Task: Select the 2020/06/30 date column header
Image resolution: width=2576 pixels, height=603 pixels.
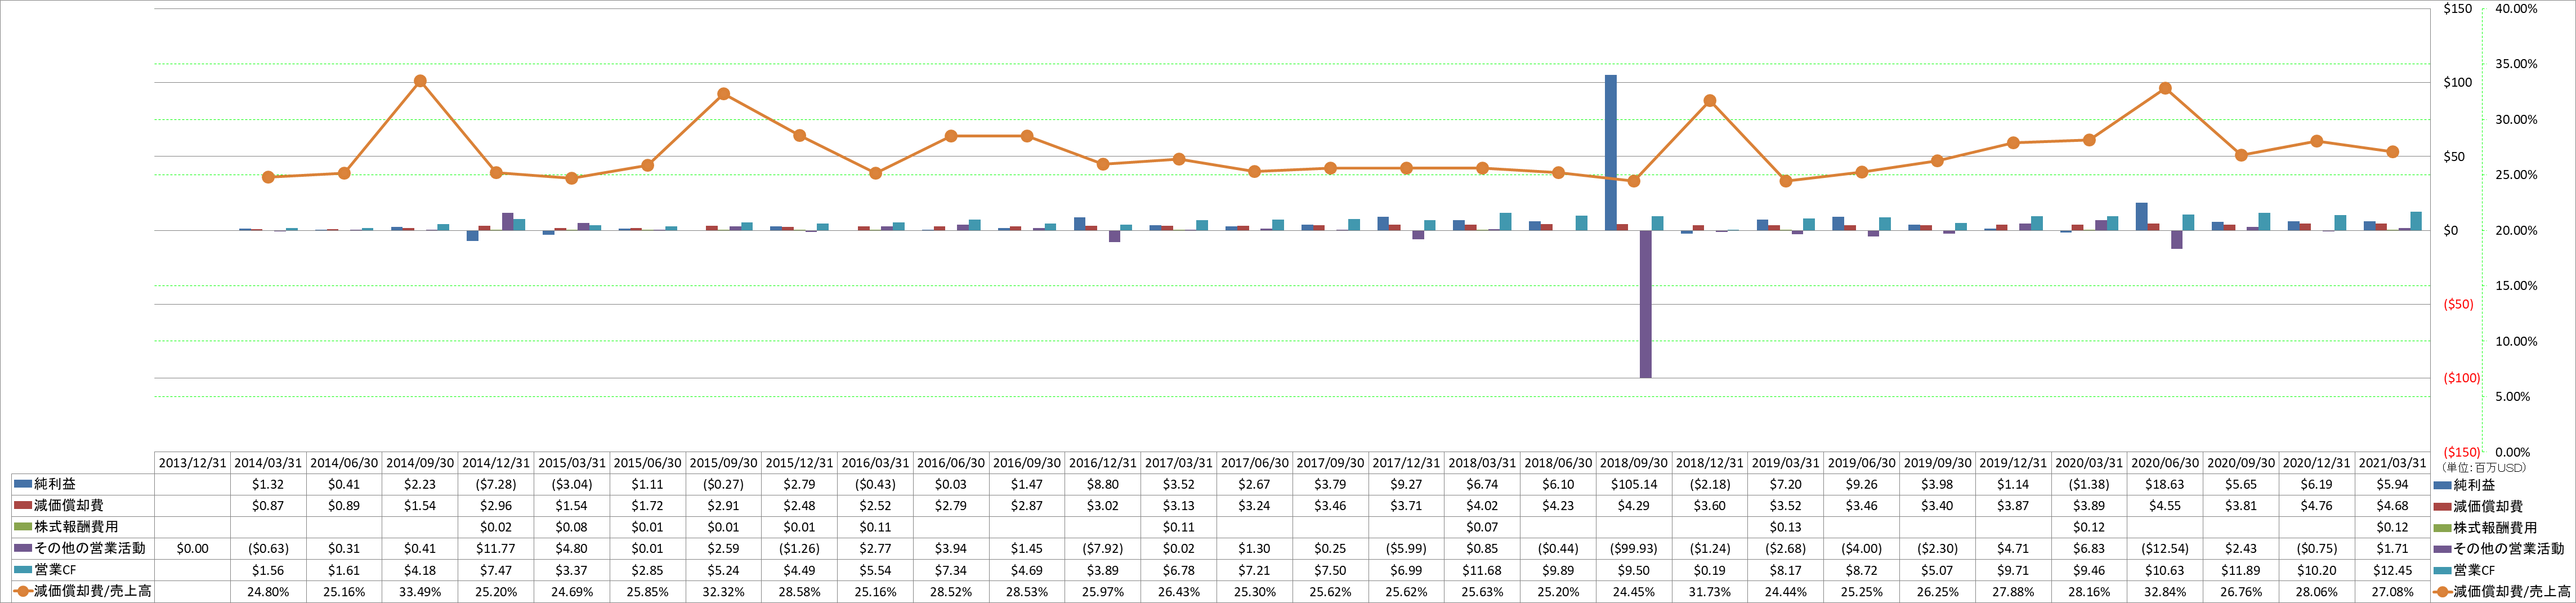Action: 2165,463
